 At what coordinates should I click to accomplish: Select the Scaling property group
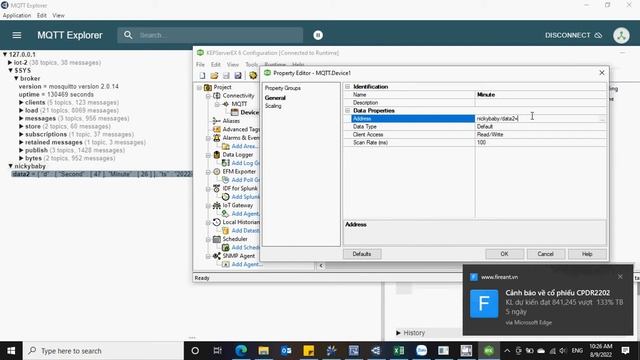[273, 106]
